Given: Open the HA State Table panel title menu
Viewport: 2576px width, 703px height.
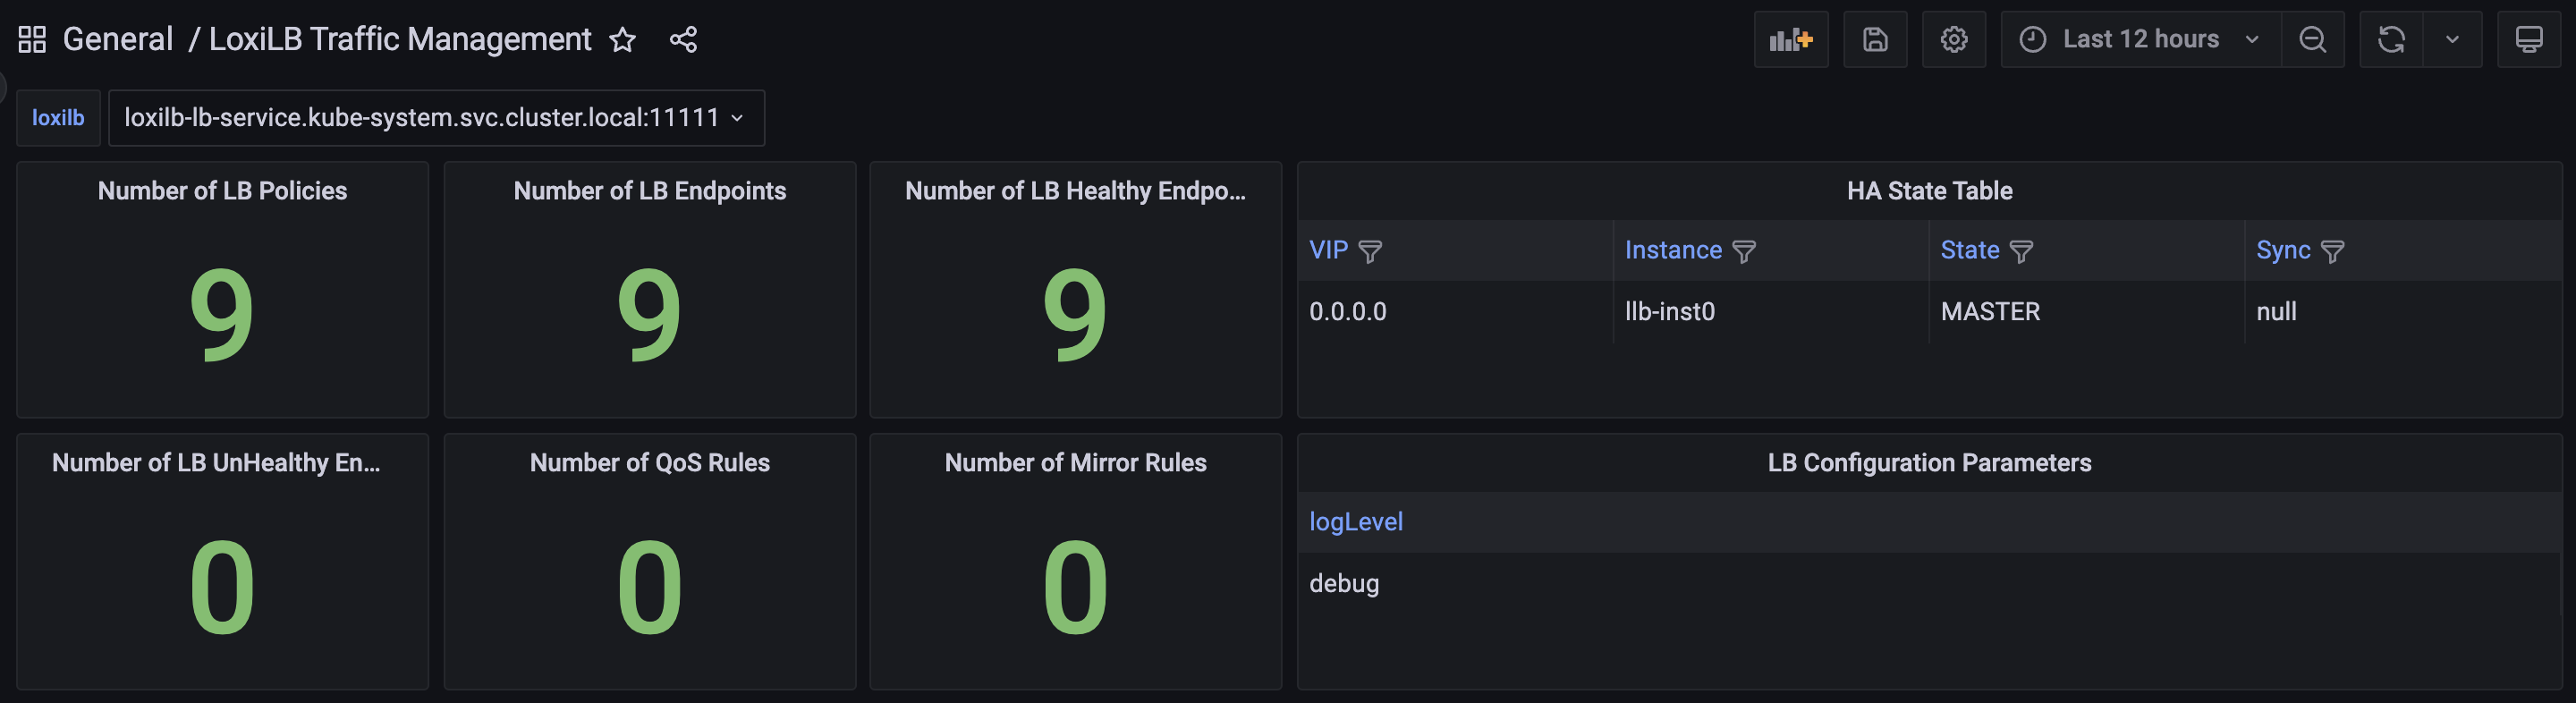Looking at the screenshot, I should click(1929, 191).
